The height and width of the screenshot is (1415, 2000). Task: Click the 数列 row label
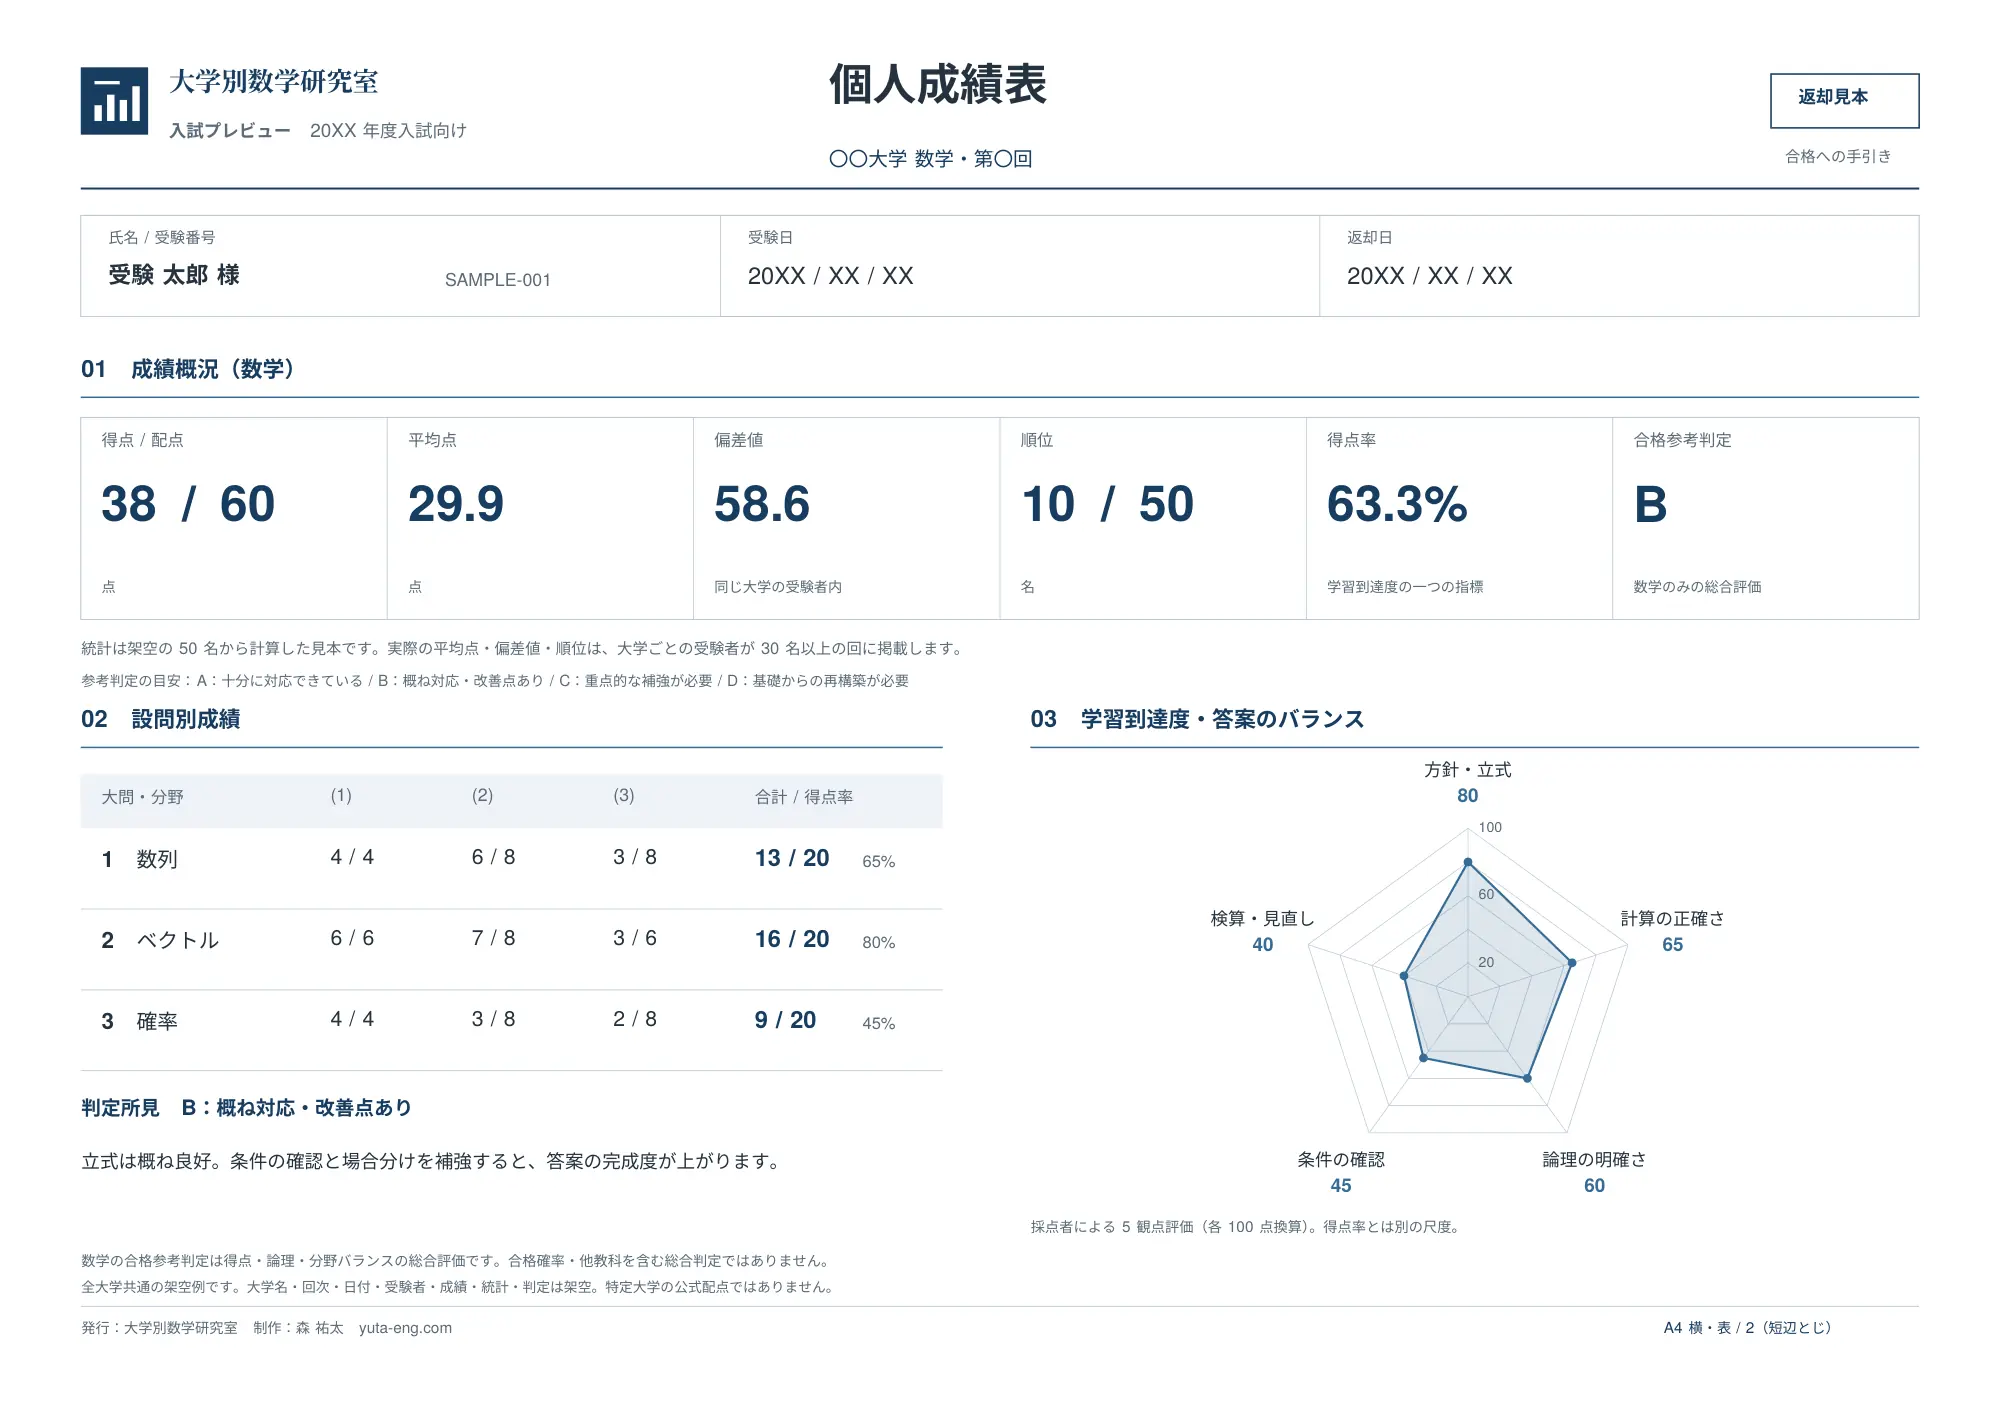(157, 859)
